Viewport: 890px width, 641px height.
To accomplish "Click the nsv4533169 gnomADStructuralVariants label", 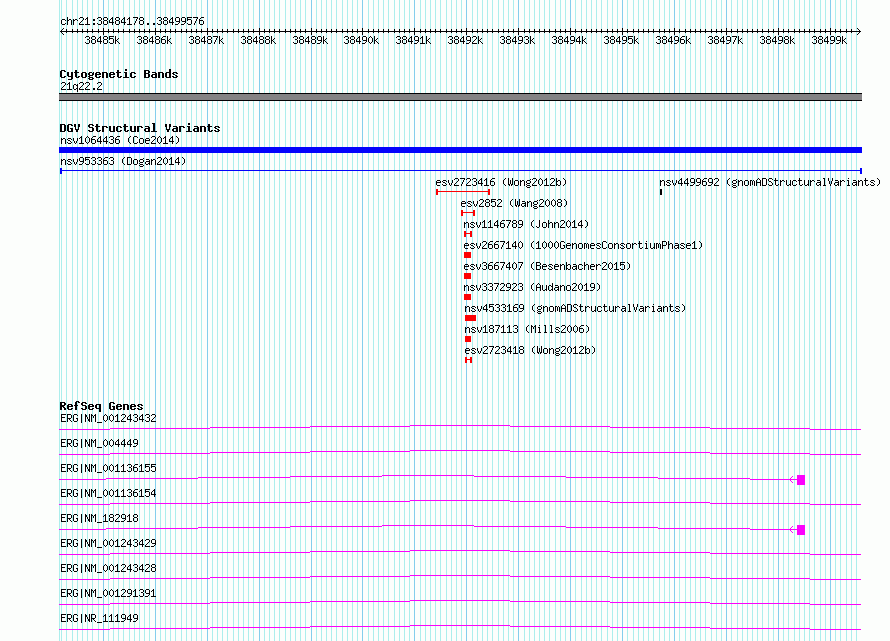I will (575, 308).
